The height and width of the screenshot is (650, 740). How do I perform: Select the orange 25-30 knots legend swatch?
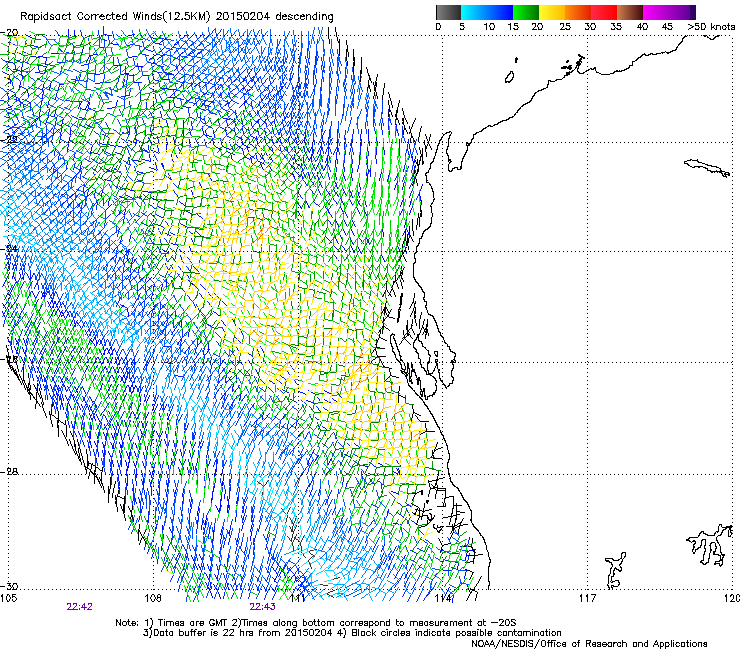[x=578, y=12]
